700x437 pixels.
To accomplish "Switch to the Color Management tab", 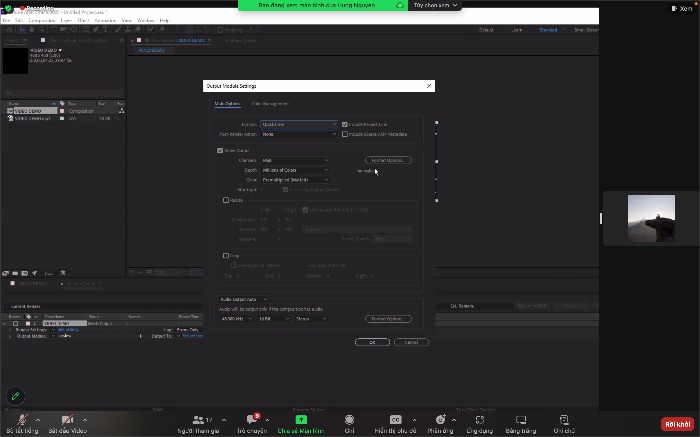I will pos(270,104).
